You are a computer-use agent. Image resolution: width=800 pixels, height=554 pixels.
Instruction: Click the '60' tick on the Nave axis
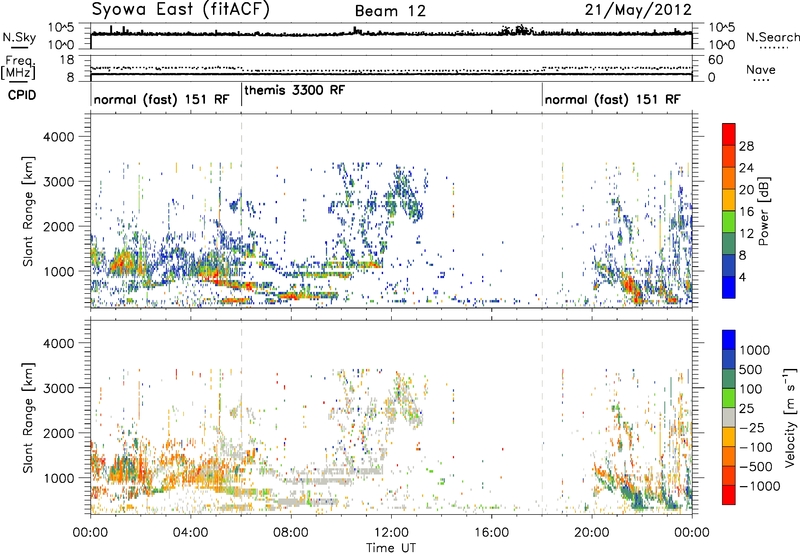[x=715, y=60]
